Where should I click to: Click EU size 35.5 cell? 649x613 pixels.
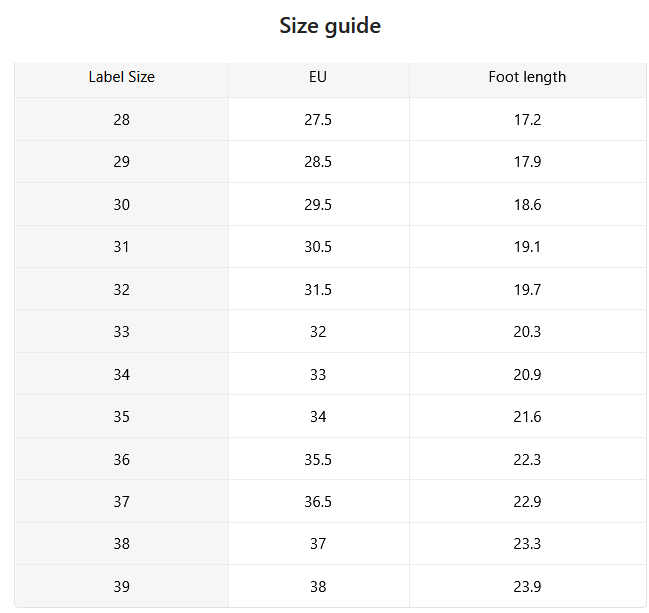pyautogui.click(x=318, y=459)
